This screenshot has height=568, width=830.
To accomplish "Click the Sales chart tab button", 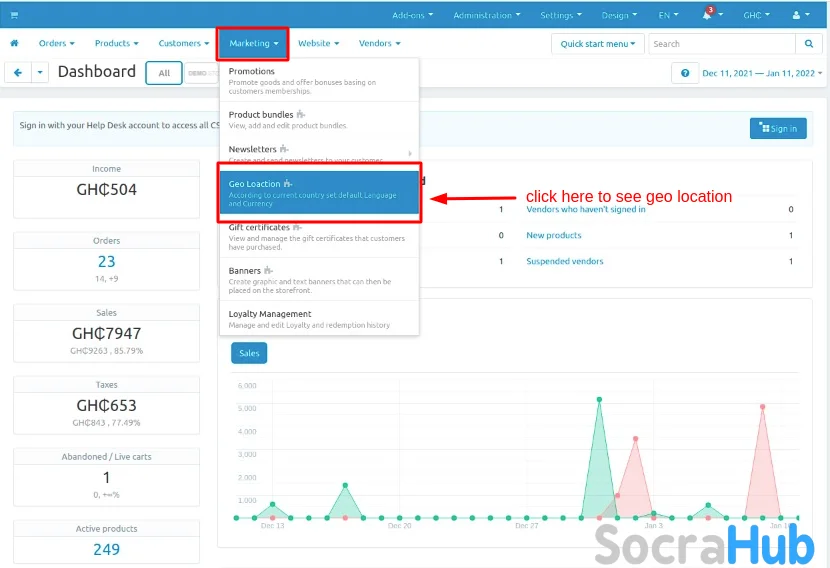I will pyautogui.click(x=249, y=353).
